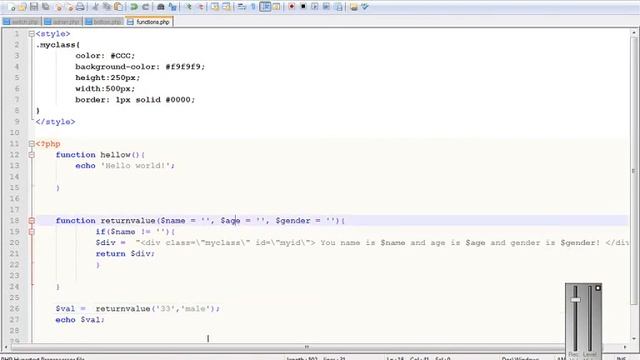640x360 pixels.
Task: Click the horizontal scrollbar thumb
Action: point(306,347)
